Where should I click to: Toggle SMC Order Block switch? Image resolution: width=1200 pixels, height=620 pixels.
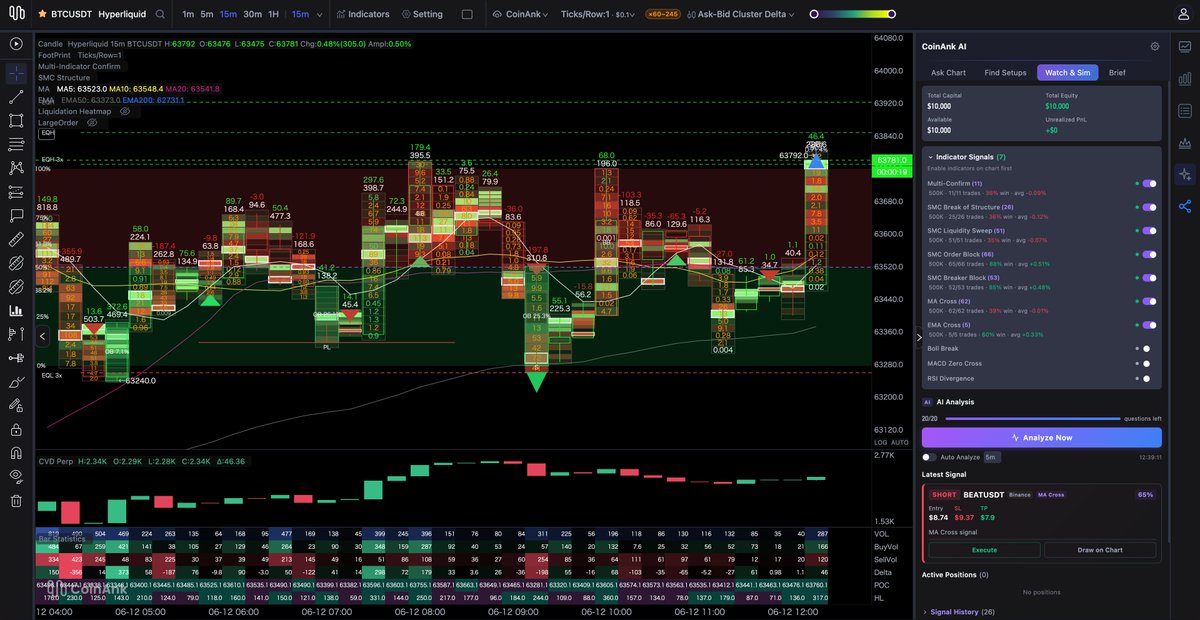[1148, 255]
